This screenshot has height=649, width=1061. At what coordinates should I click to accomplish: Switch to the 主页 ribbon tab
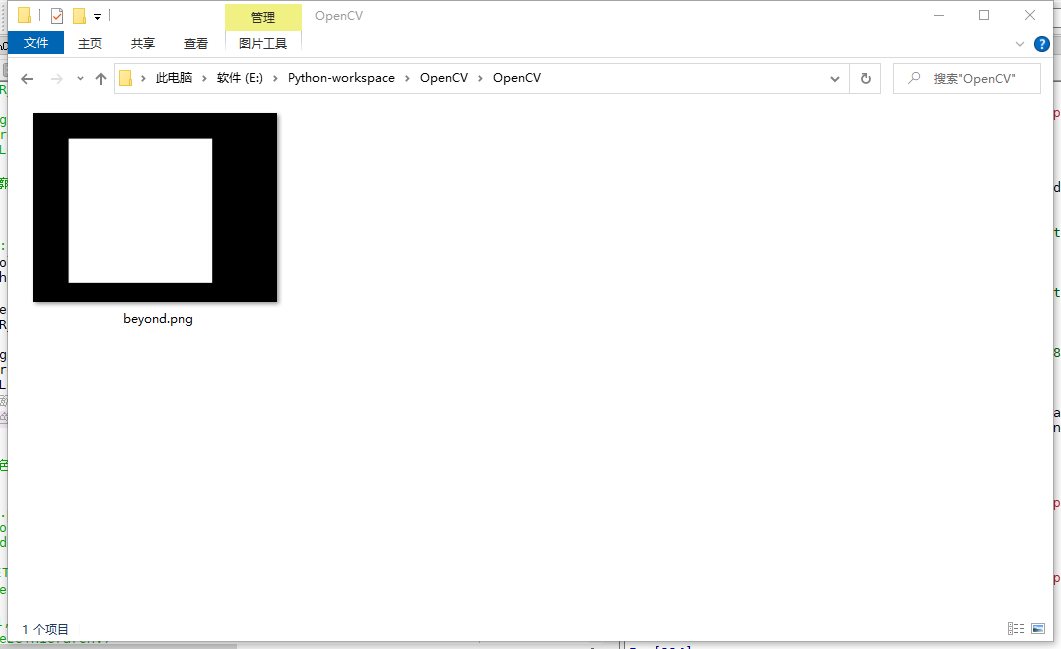pos(89,43)
